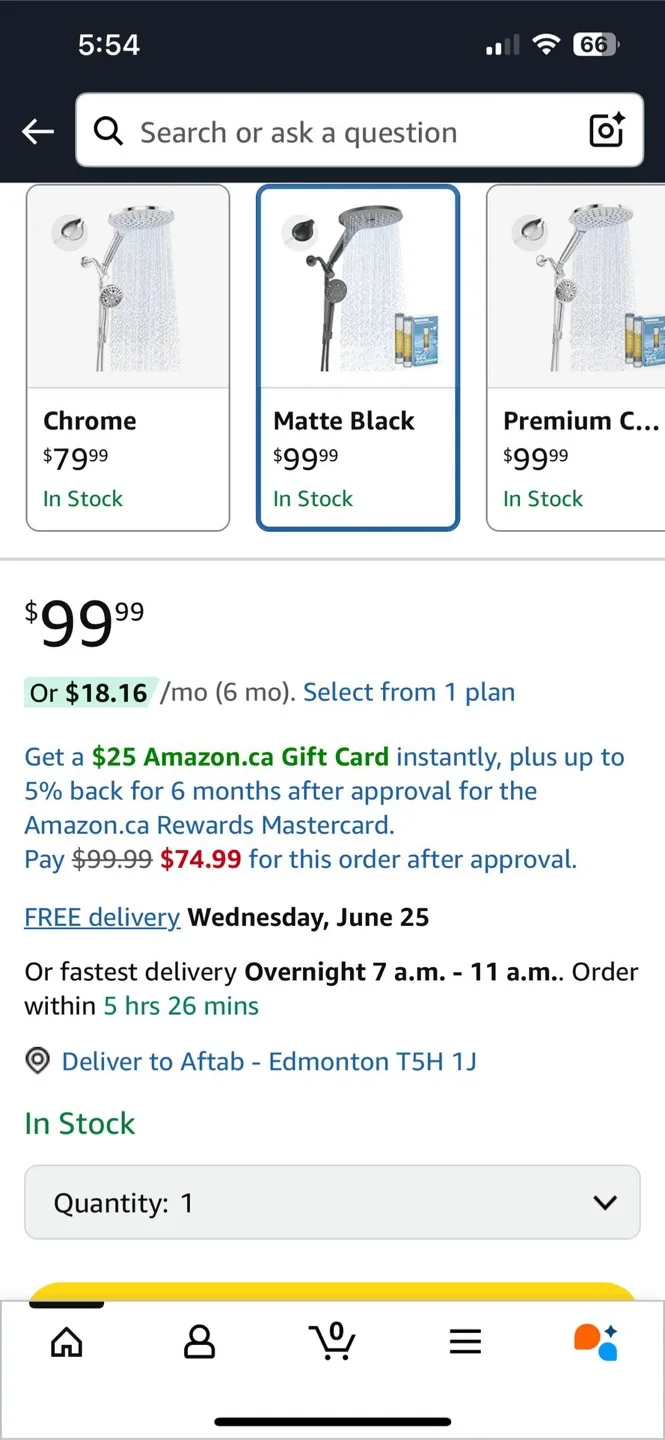665x1440 pixels.
Task: Click the Quantity dropdown chevron
Action: click(x=605, y=1202)
